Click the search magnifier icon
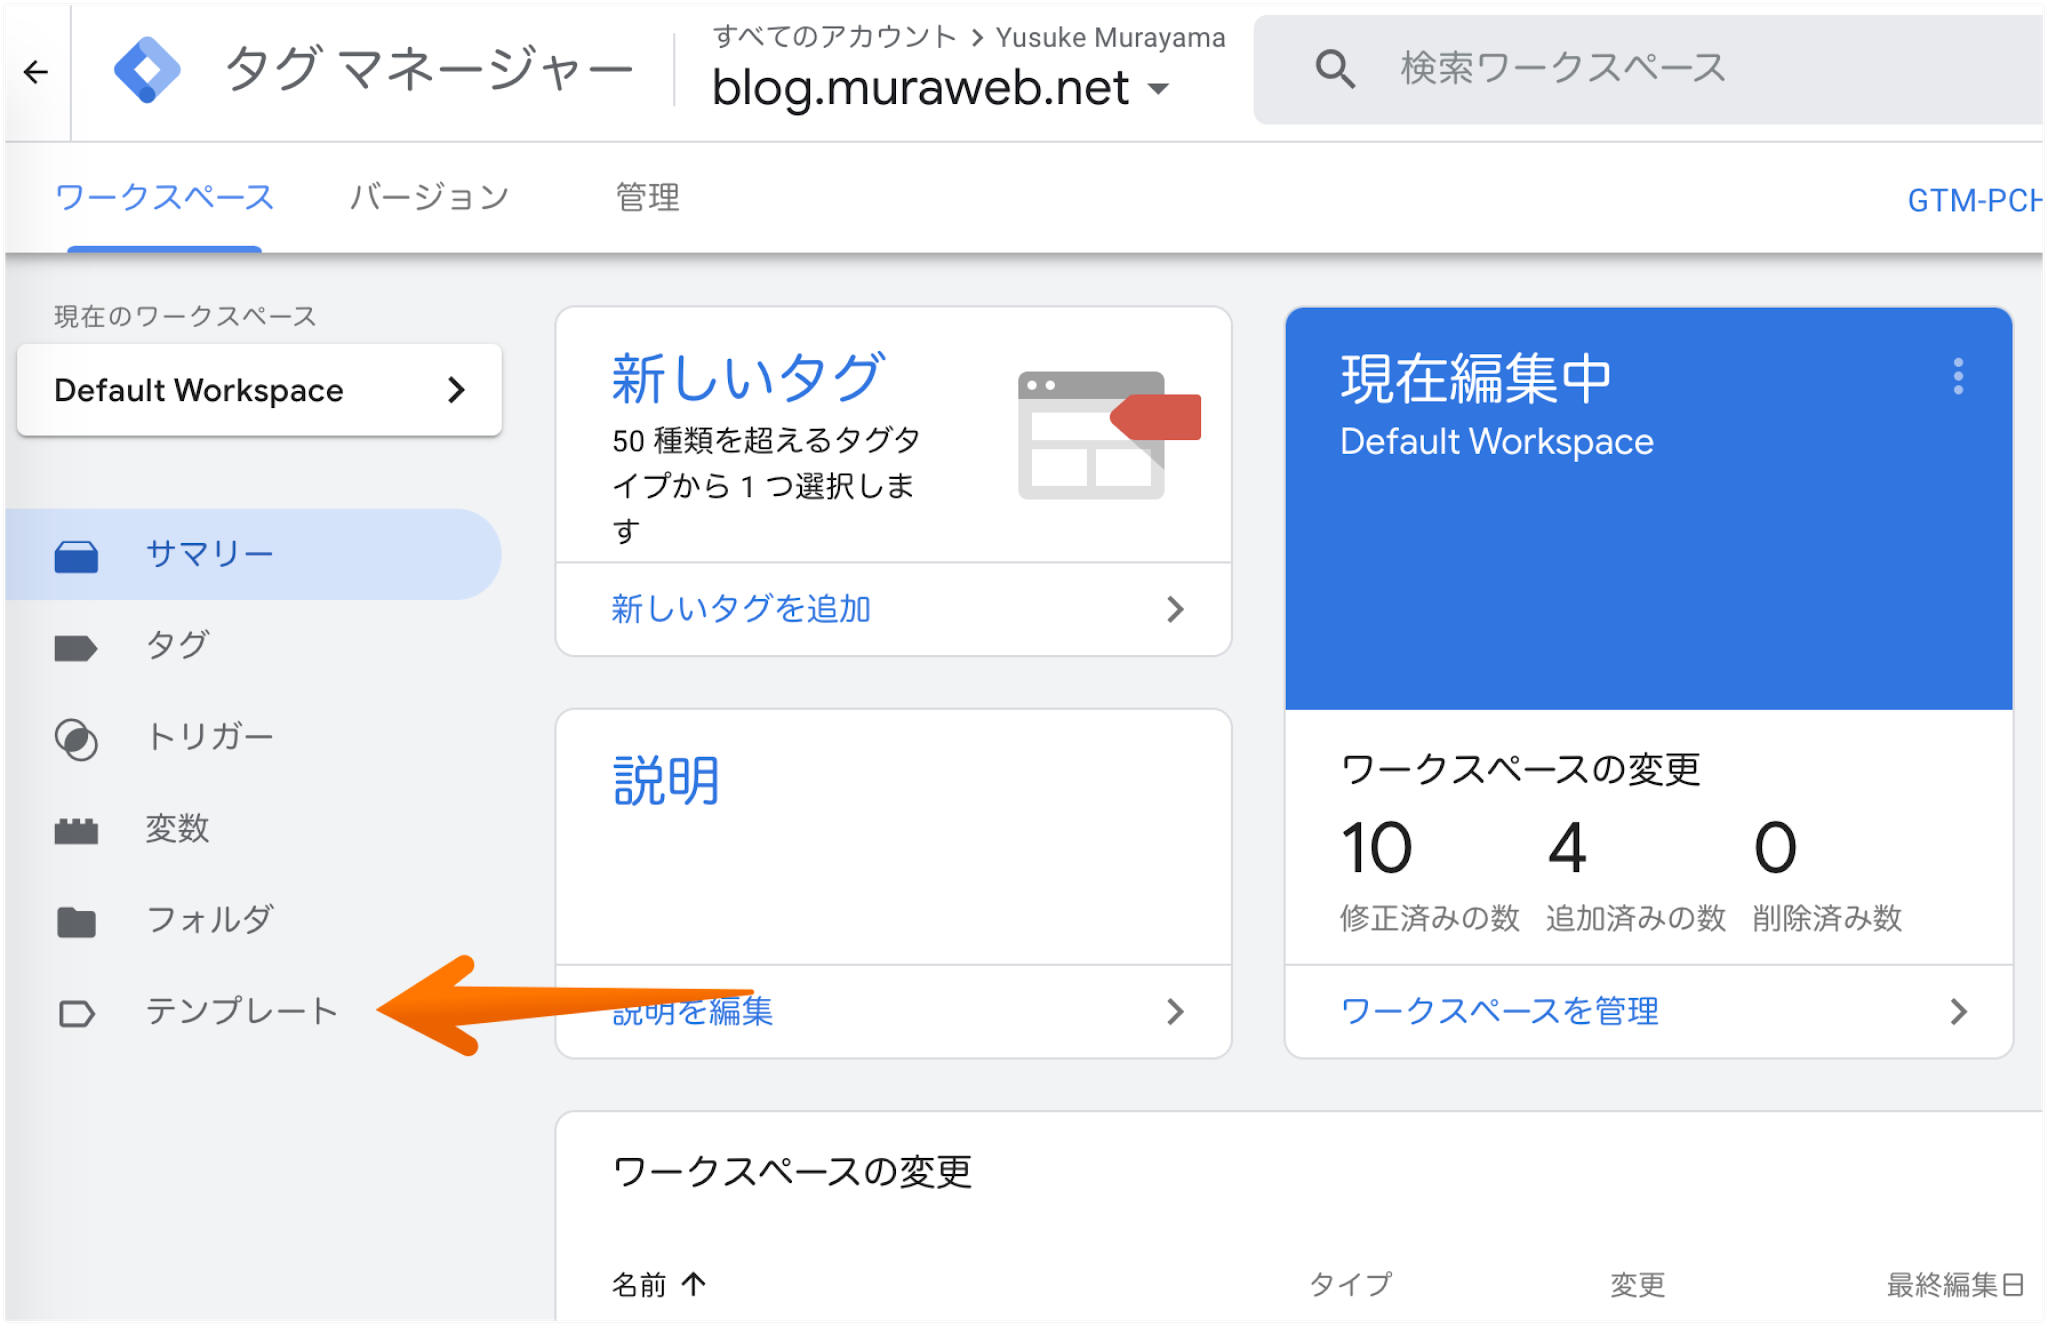 1335,69
